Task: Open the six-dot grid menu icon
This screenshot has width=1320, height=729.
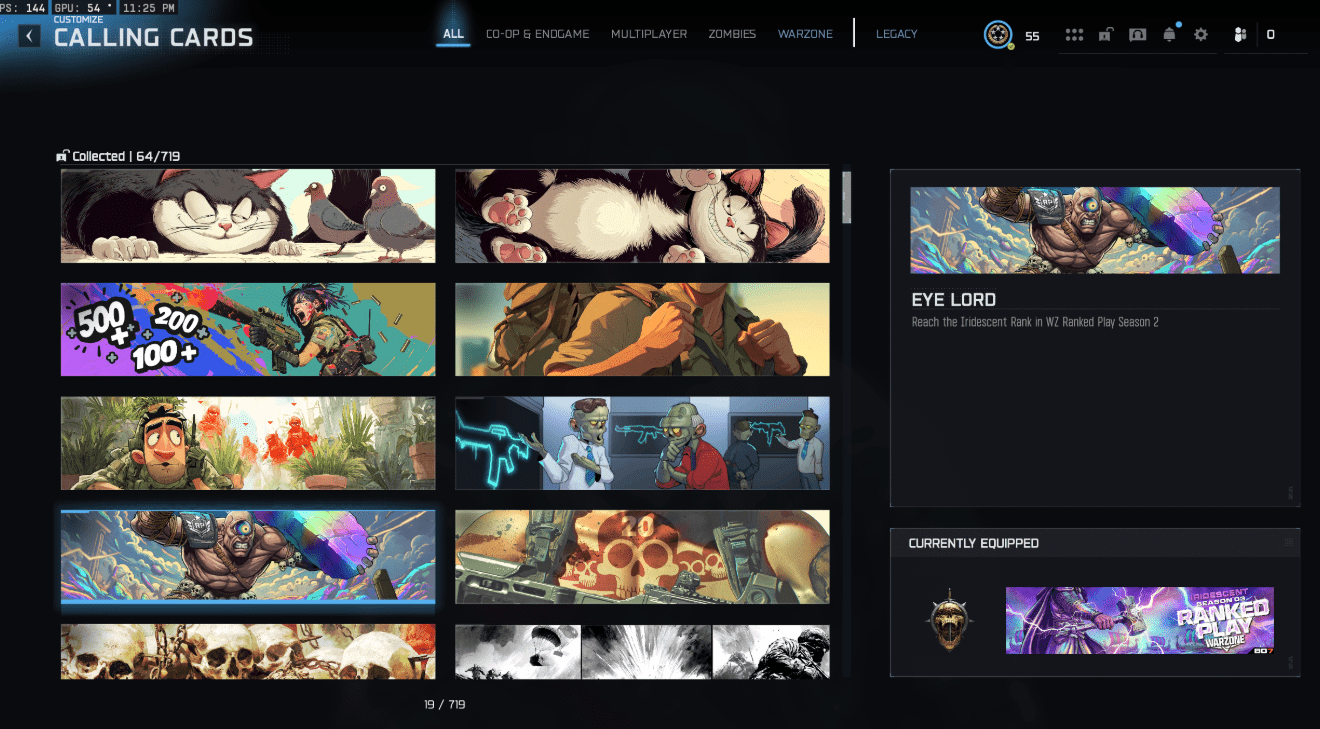Action: [1074, 35]
